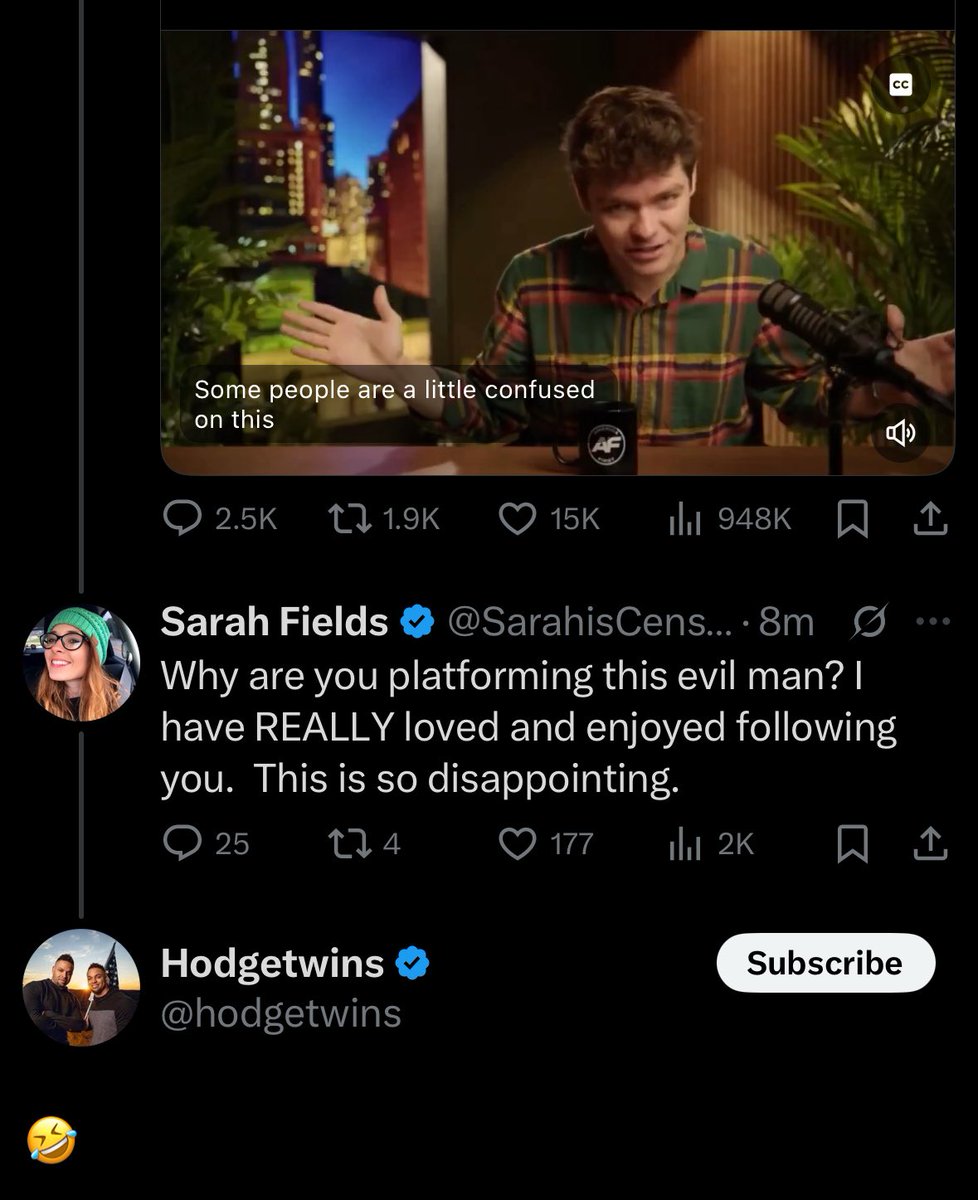Like the video post with 15K likes
Image resolution: width=978 pixels, height=1200 pixels.
point(517,518)
